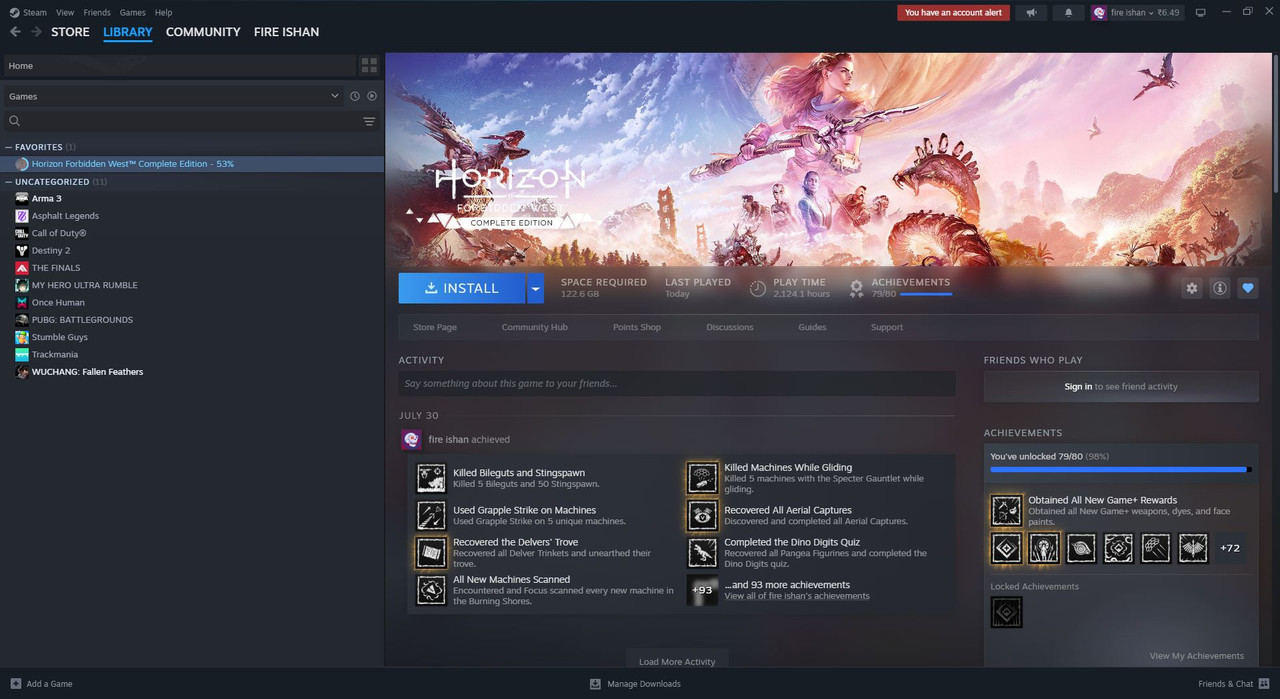Open Manage Downloads at the bottom

tap(635, 684)
